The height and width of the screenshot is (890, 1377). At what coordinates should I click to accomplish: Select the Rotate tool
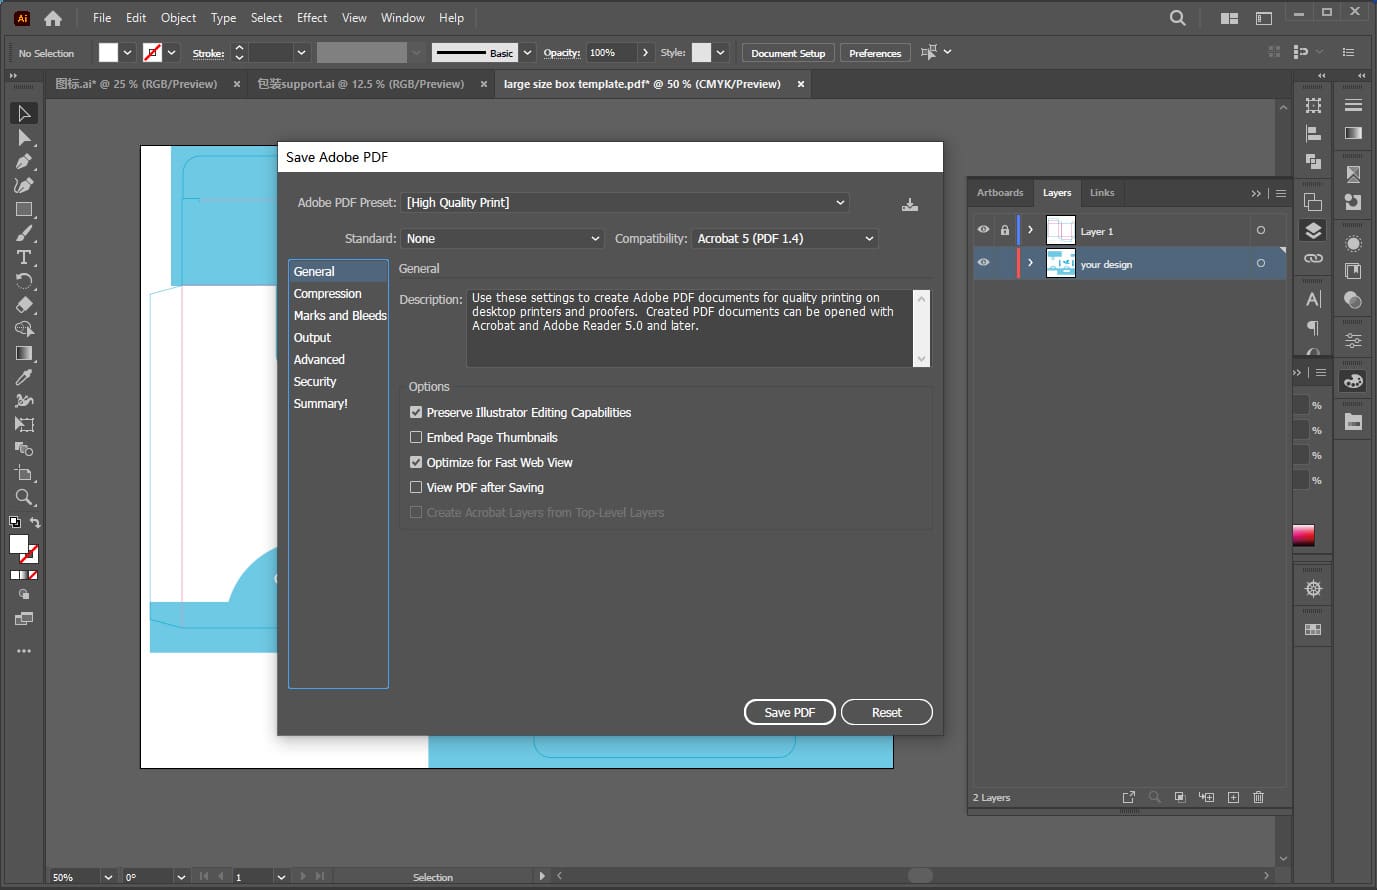pyautogui.click(x=25, y=281)
